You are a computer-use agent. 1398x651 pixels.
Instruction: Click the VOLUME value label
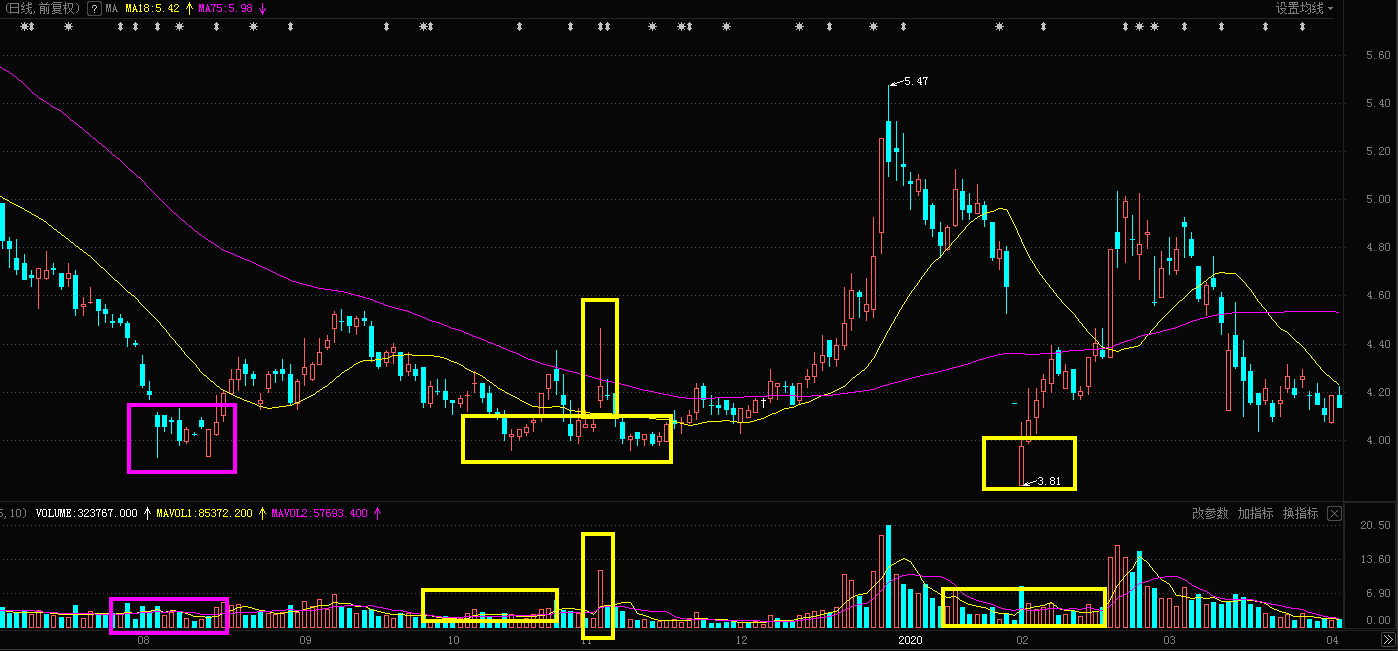point(86,513)
